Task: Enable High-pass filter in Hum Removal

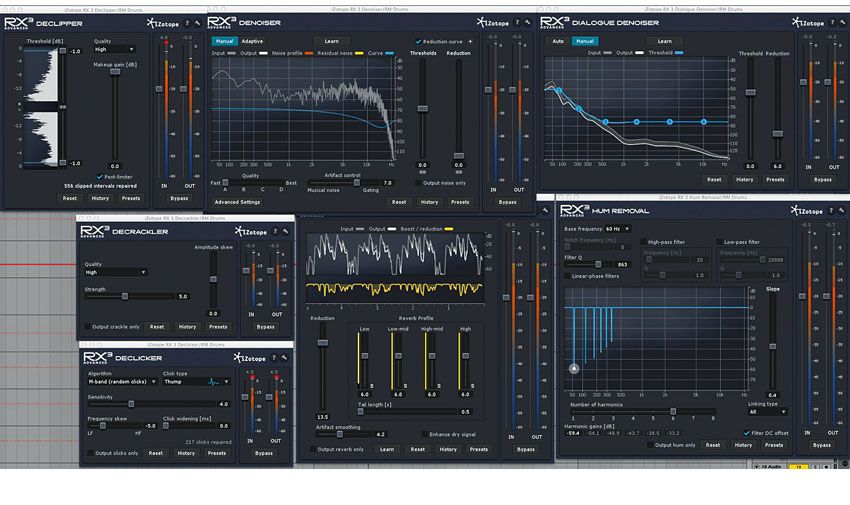Action: (643, 242)
